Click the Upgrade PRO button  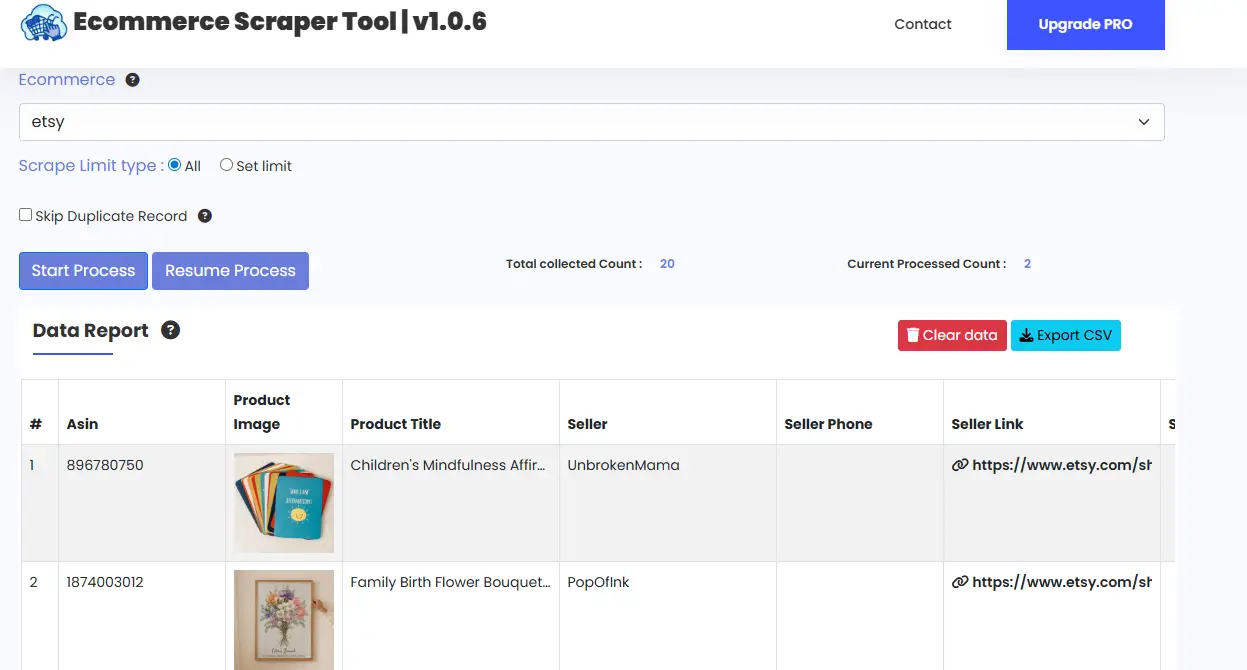coord(1085,24)
